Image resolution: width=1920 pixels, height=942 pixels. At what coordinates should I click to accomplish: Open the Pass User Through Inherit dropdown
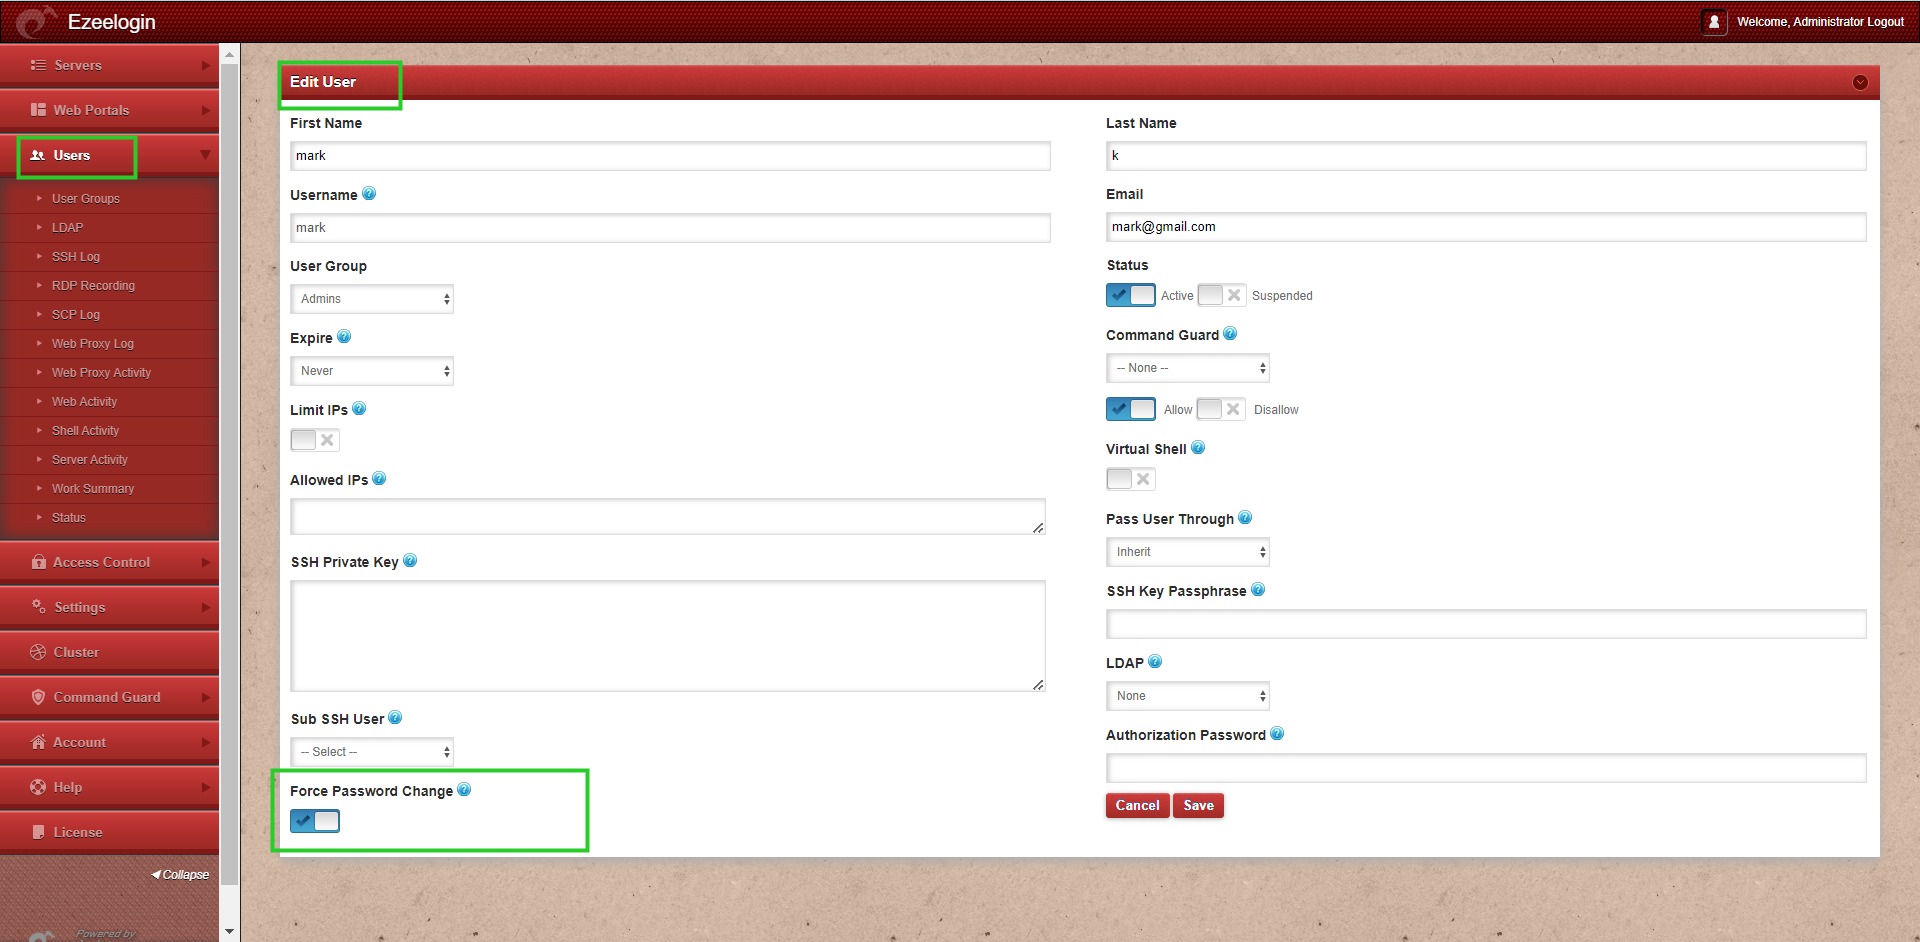pyautogui.click(x=1188, y=552)
